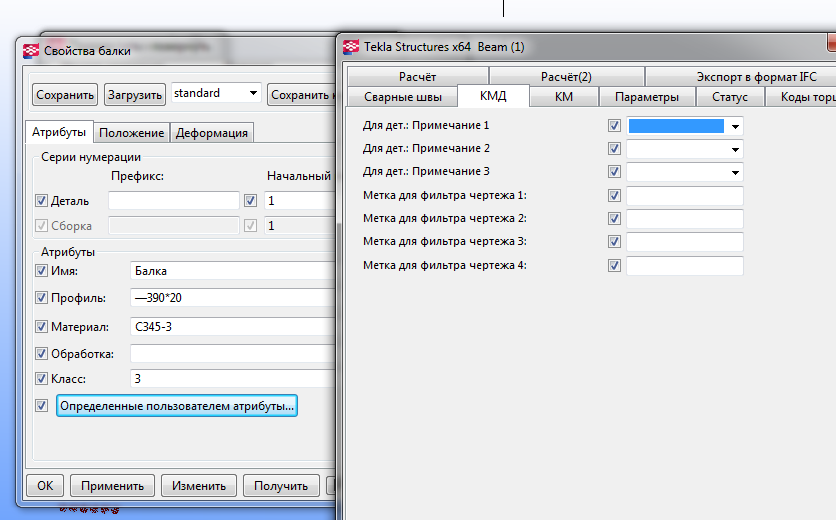Screen dimensions: 837x522
Task: Toggle checkbox for Для дет.: Примечание 1
Action: click(x=614, y=125)
